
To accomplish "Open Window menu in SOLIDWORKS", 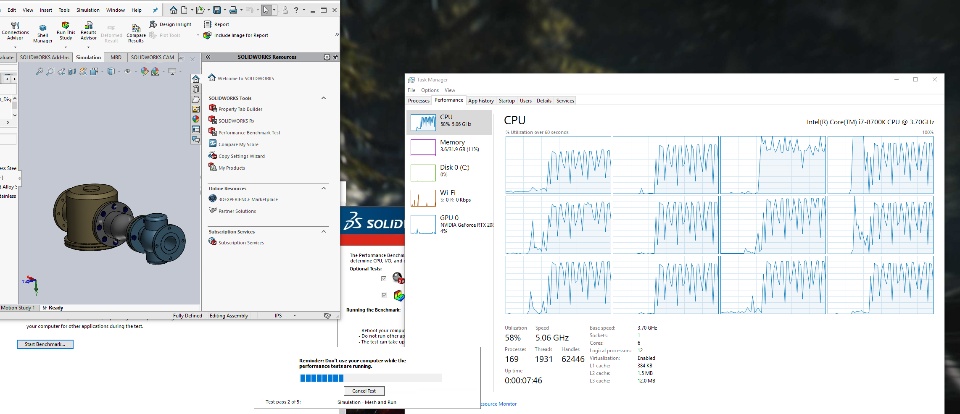I will pyautogui.click(x=116, y=10).
